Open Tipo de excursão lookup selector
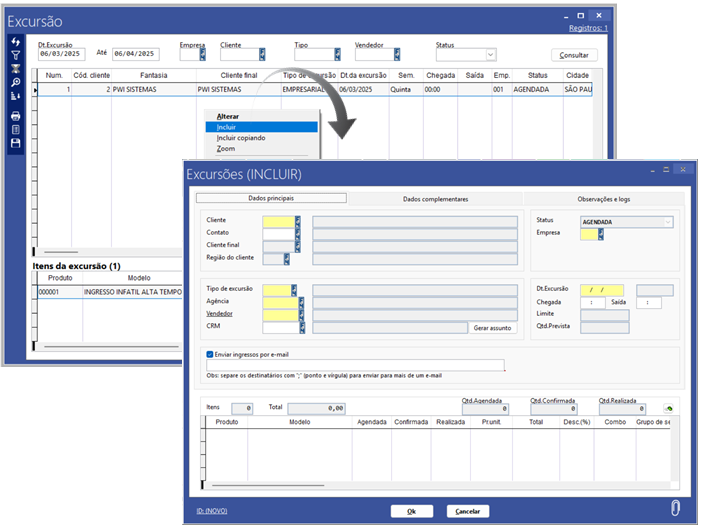Viewport: 720px width, 532px height. 296,290
